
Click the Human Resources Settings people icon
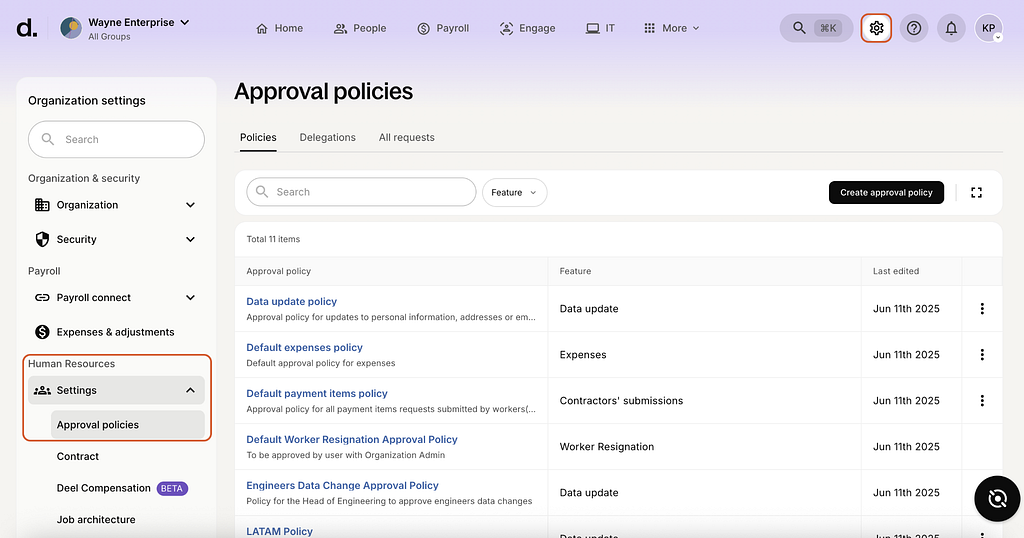[42, 390]
